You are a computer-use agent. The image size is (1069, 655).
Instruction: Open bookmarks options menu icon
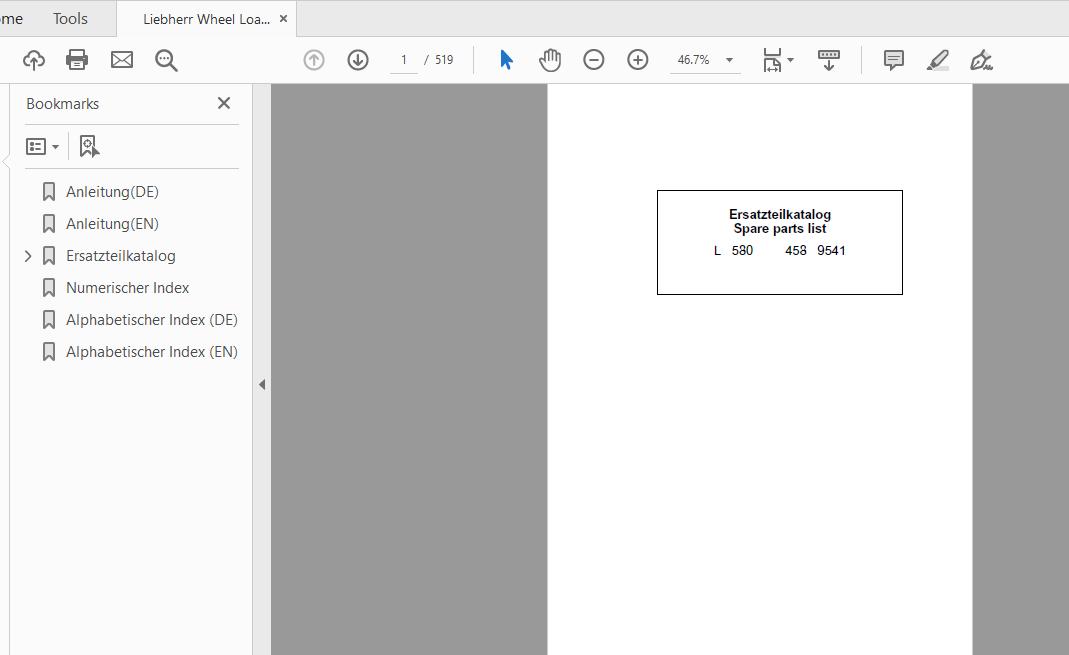42,147
